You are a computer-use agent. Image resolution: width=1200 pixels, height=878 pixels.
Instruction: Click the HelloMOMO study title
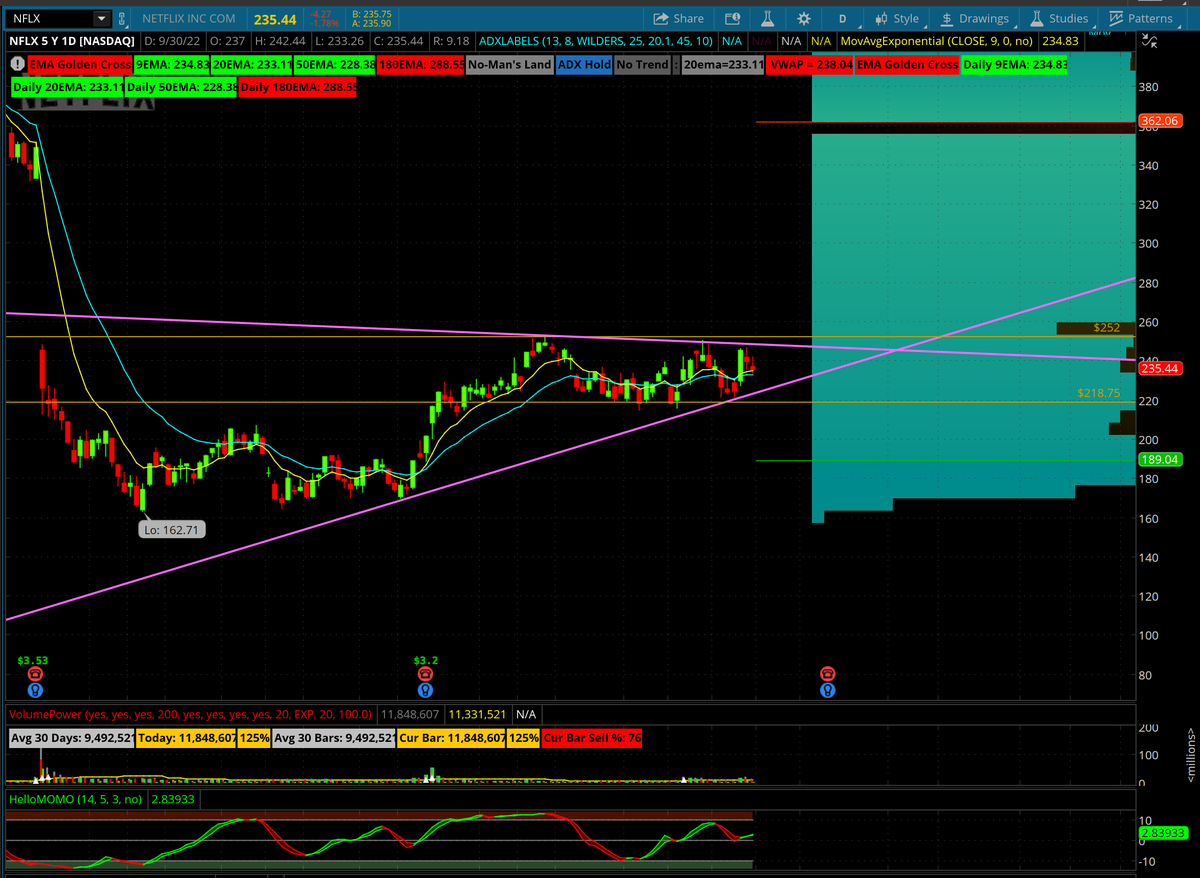tap(74, 799)
